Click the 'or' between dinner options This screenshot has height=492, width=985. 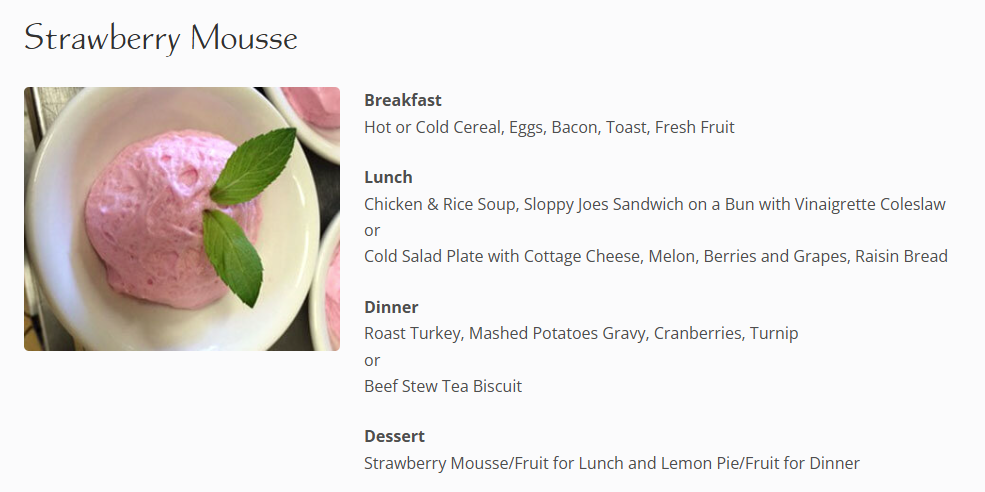pos(372,361)
